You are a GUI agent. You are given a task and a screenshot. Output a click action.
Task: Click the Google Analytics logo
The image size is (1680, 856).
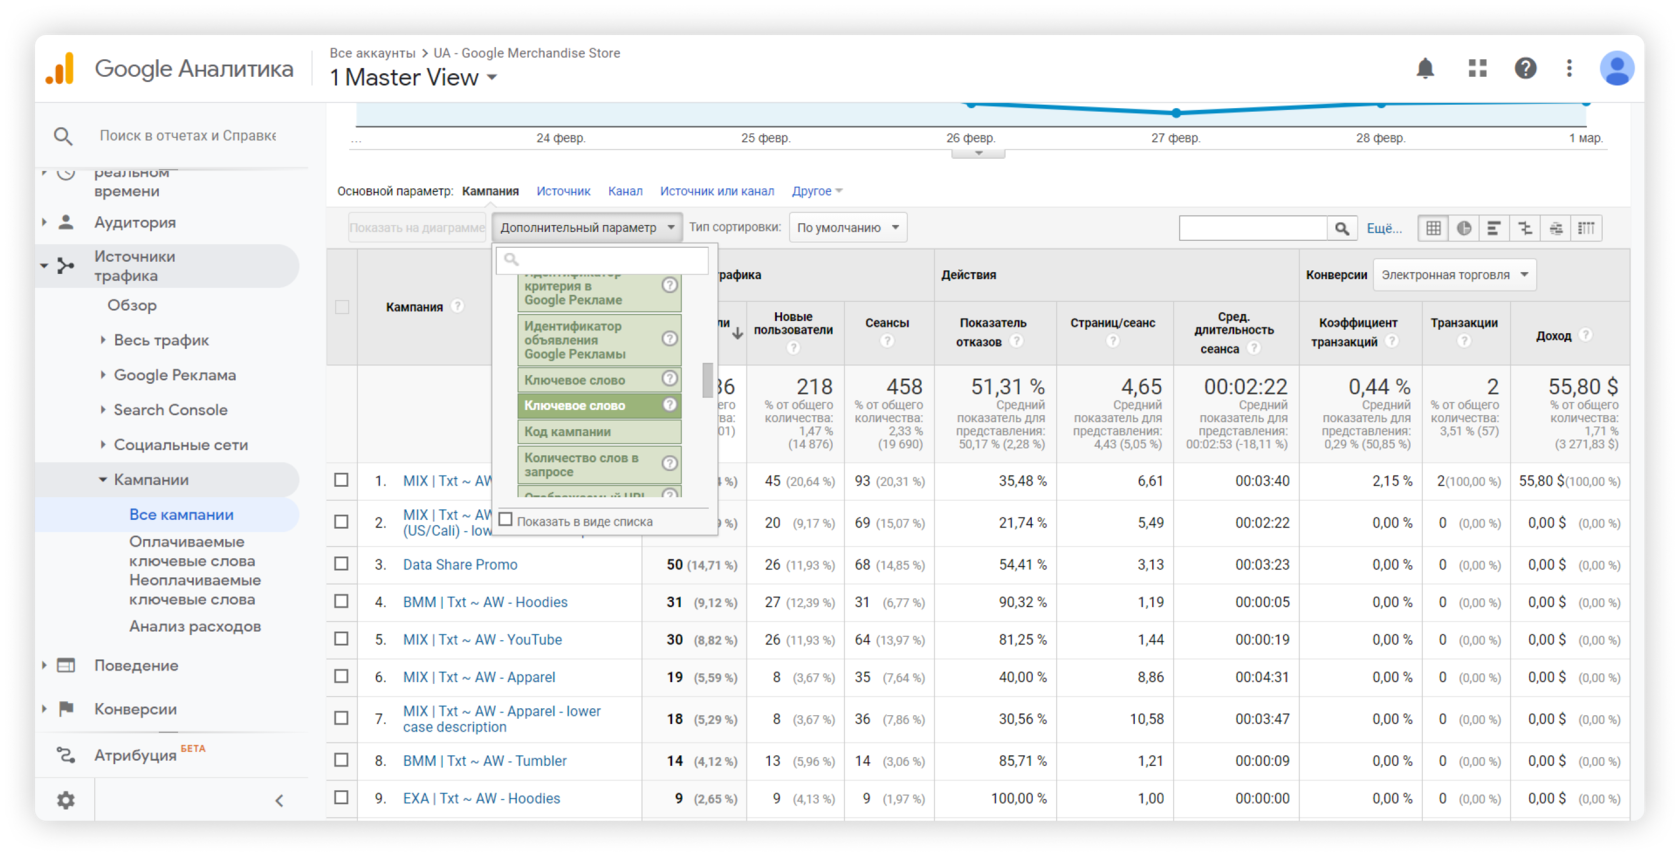click(x=60, y=69)
